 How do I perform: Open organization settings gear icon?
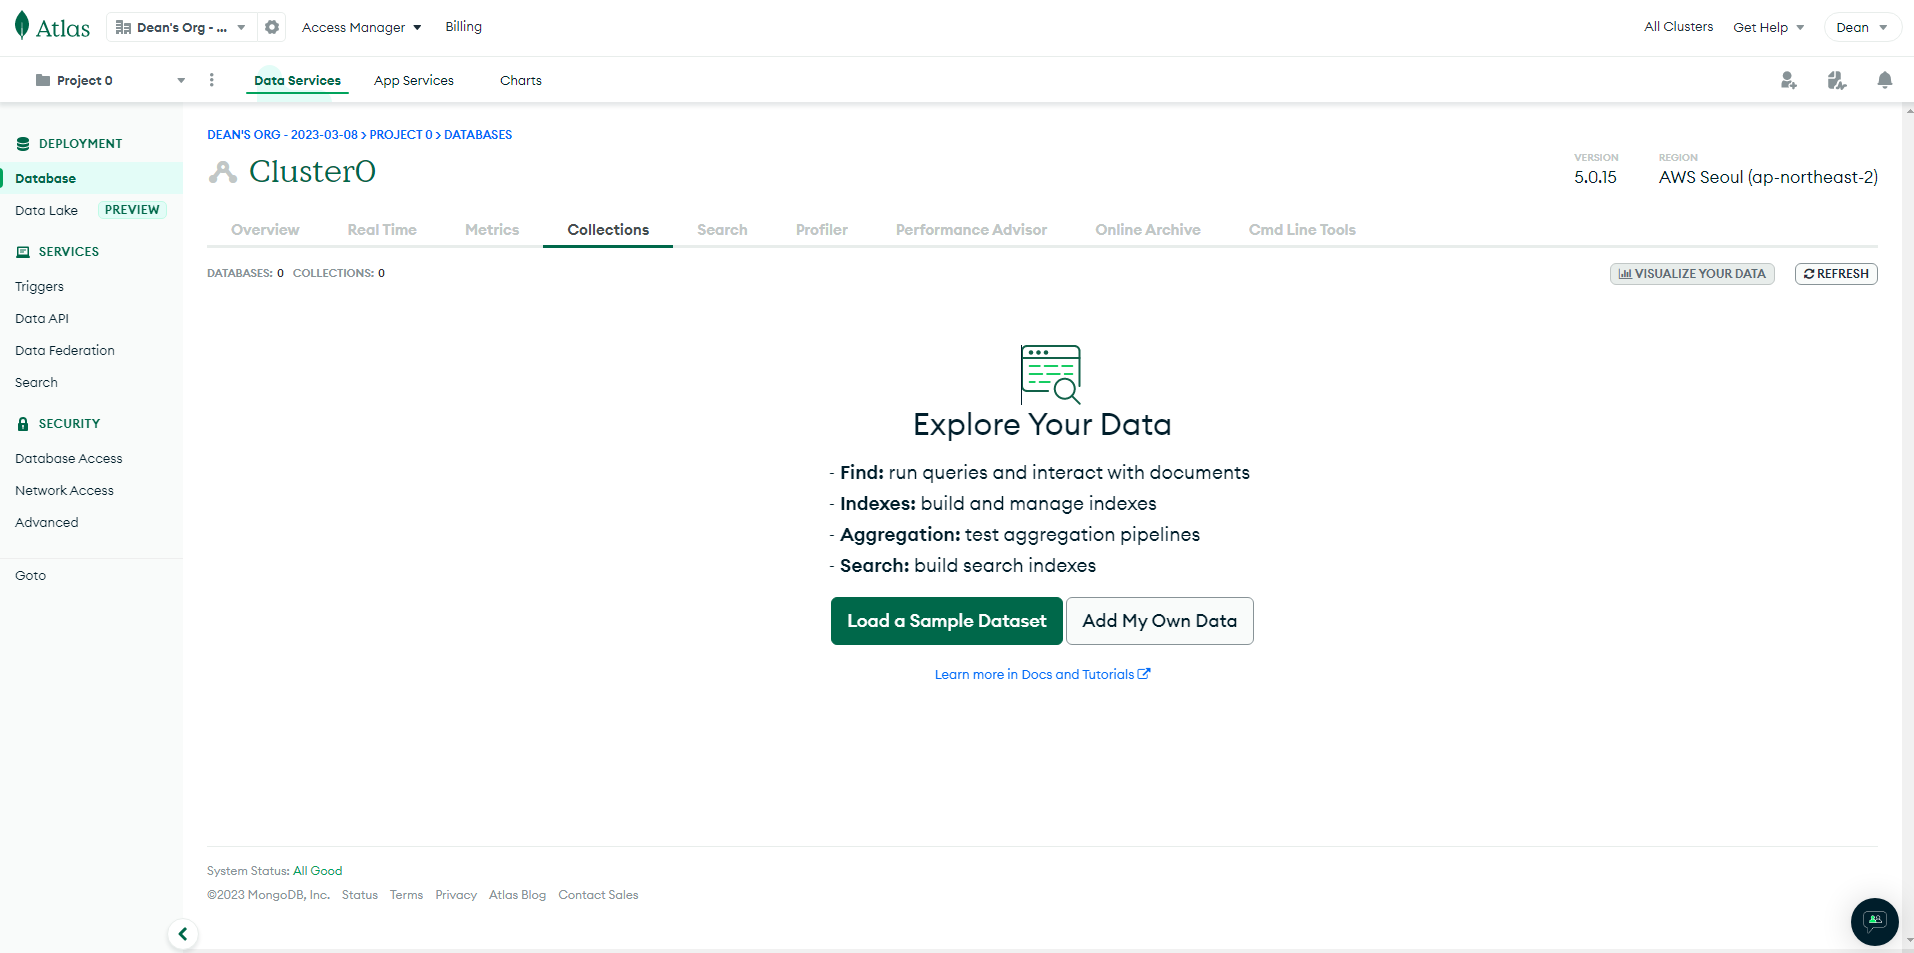pyautogui.click(x=272, y=27)
